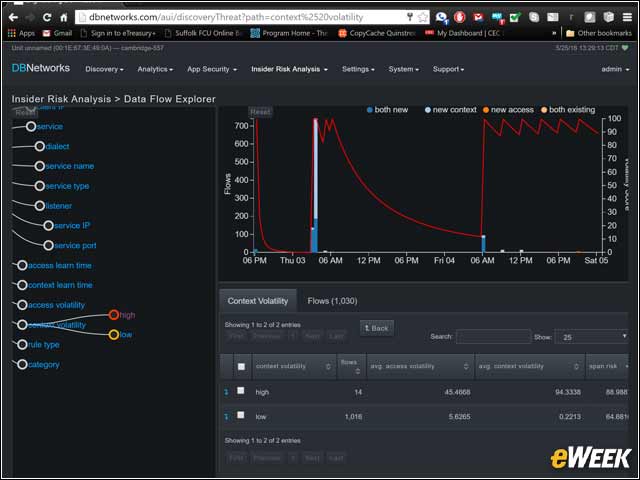Click the Back button
Viewport: 640px width, 480px height.
(x=377, y=328)
